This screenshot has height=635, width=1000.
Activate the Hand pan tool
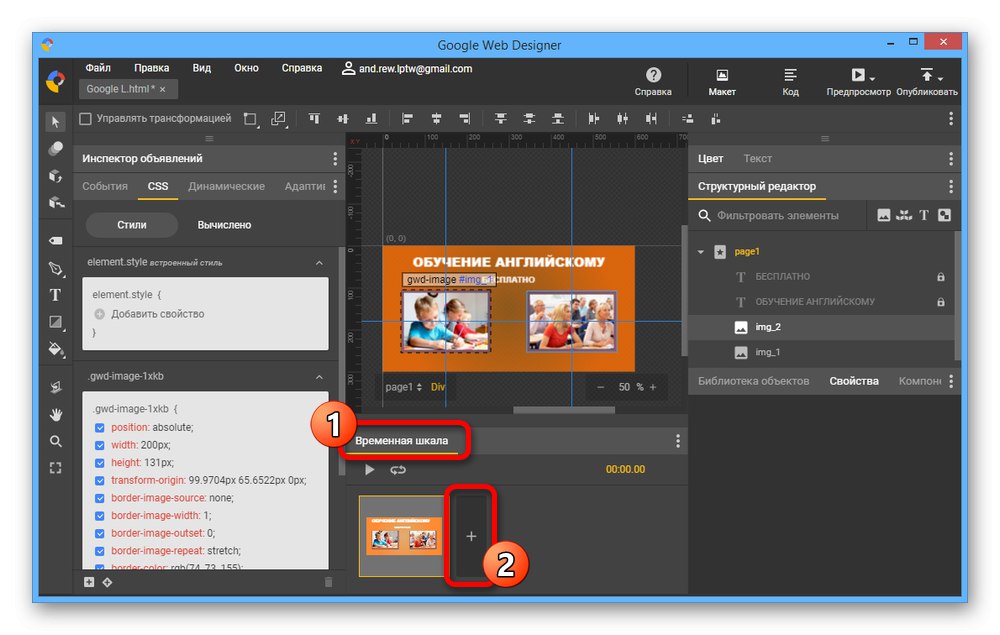[x=56, y=414]
